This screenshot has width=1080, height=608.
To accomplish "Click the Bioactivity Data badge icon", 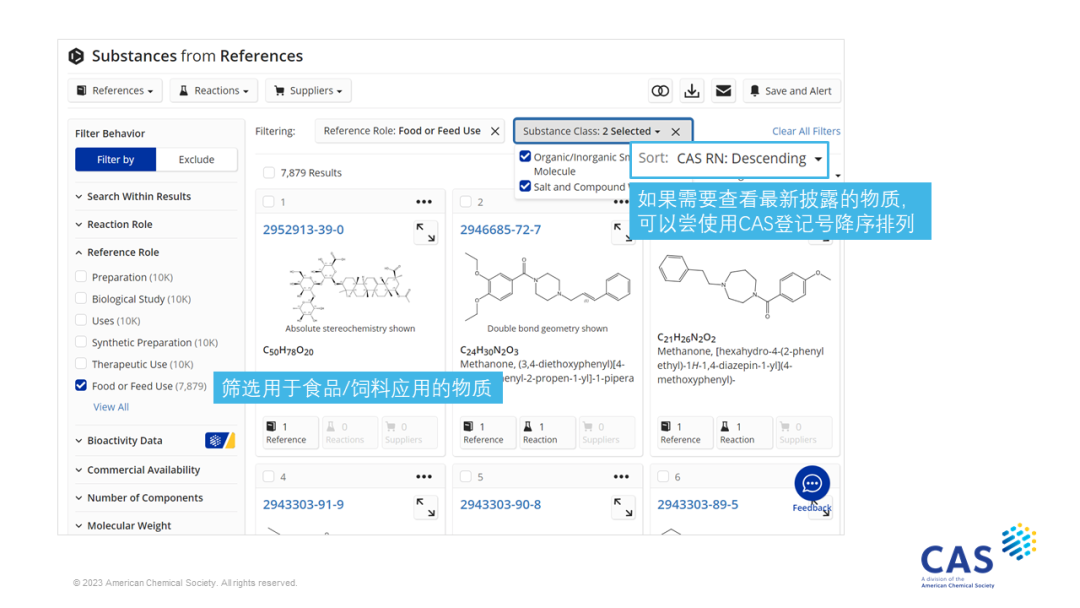I will pyautogui.click(x=220, y=441).
